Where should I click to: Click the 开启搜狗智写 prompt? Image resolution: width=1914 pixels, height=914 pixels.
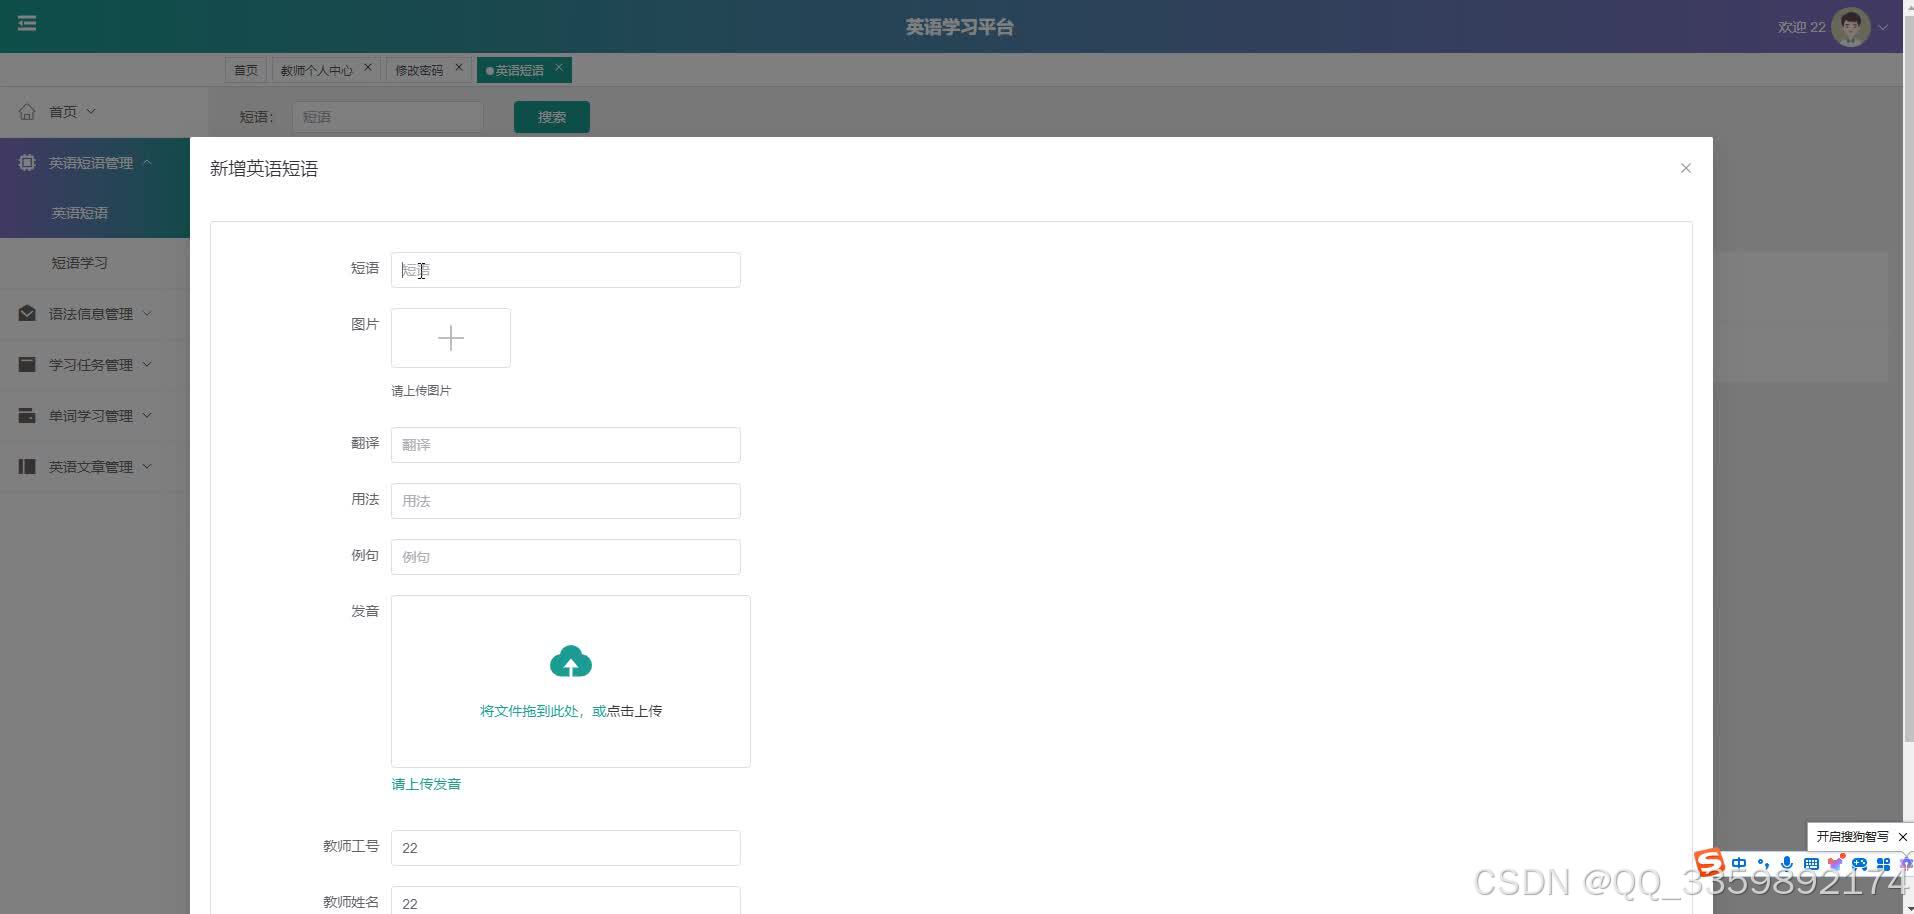coord(1852,837)
